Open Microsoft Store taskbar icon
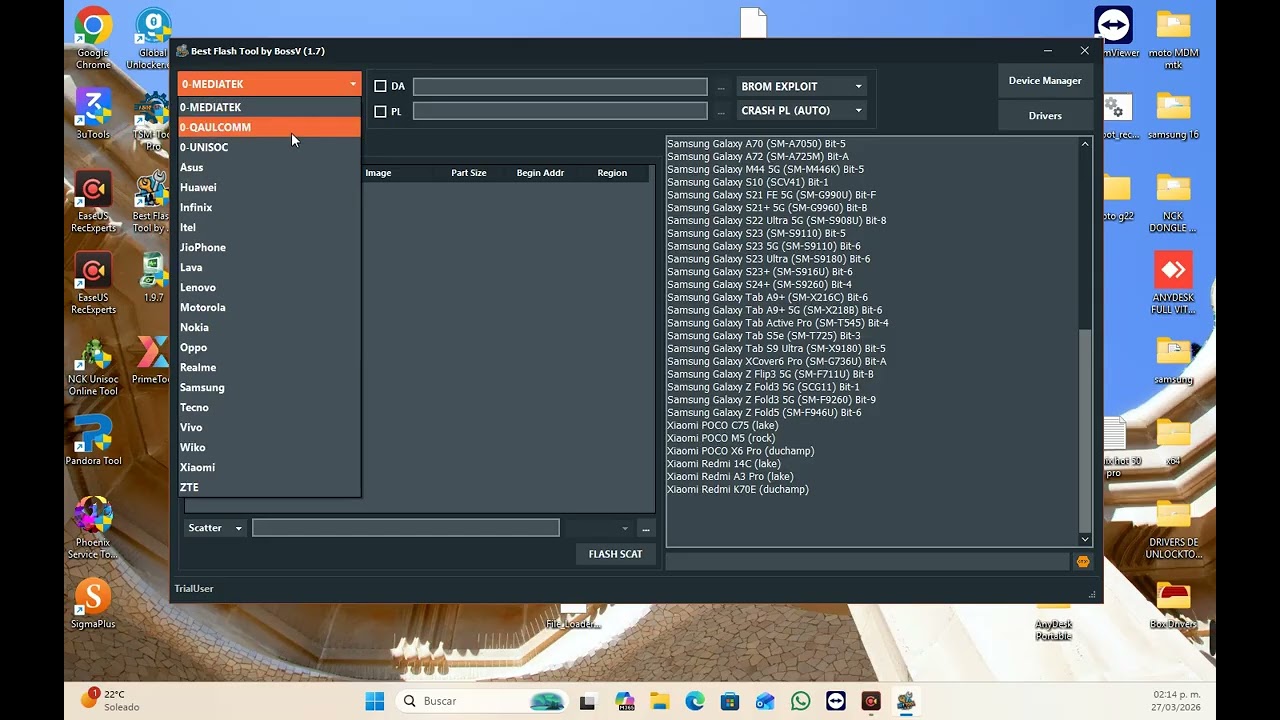The width and height of the screenshot is (1280, 720). (730, 701)
